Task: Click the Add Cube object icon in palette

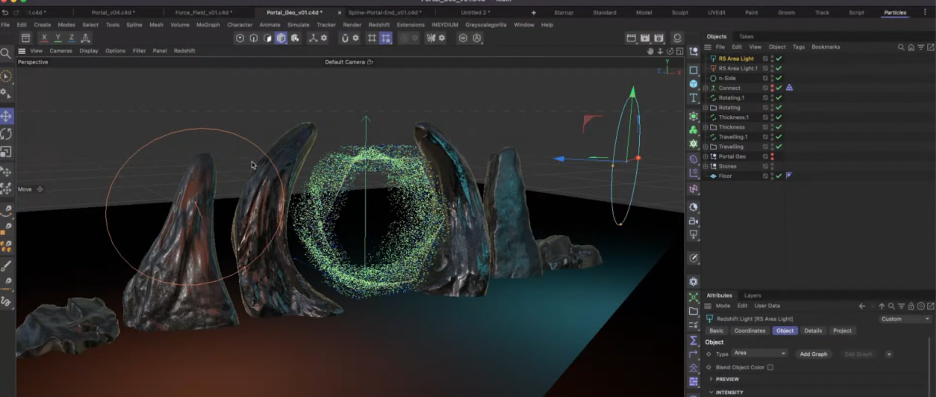Action: pos(693,84)
